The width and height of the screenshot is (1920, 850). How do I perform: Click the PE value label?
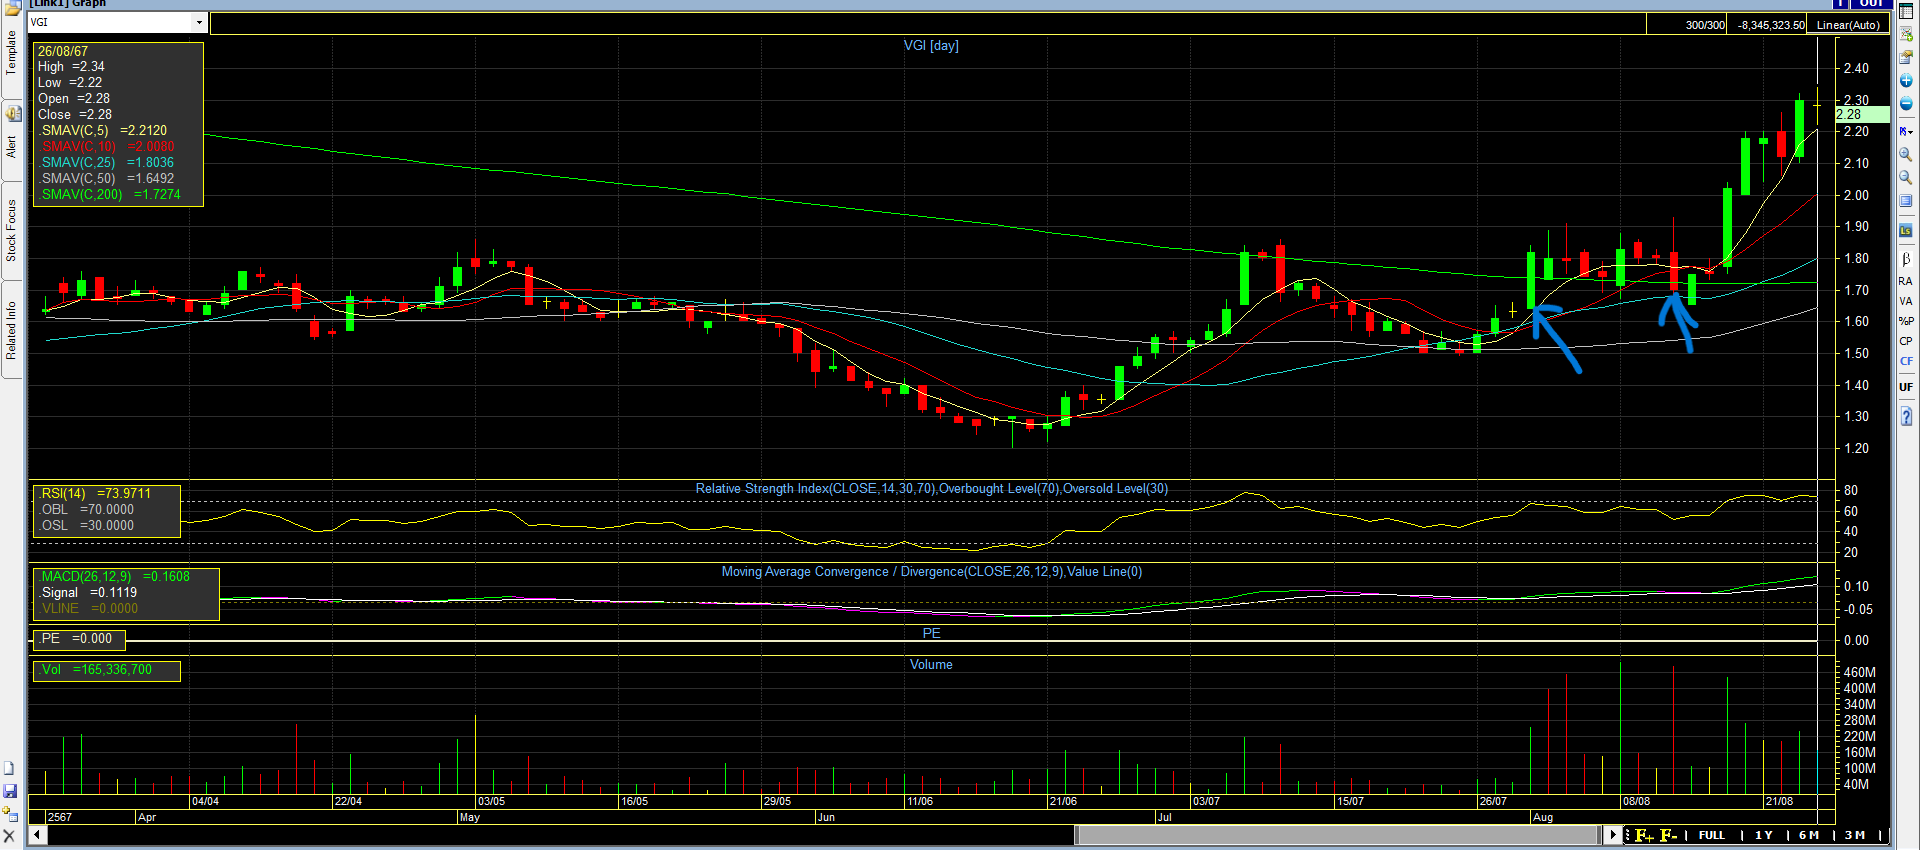76,638
